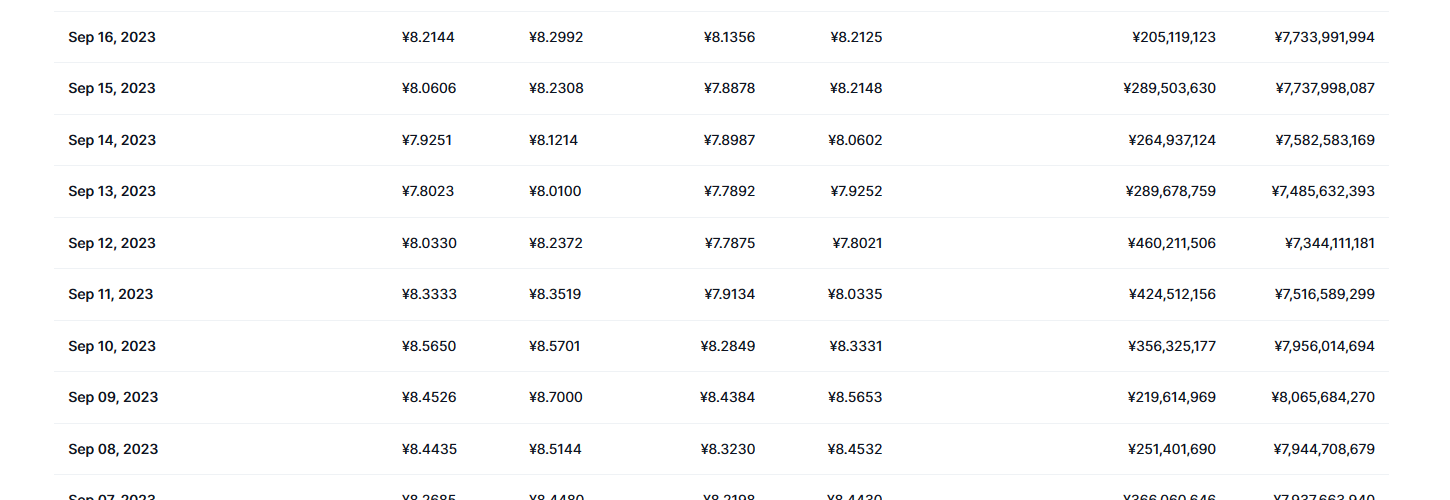
Task: Click market cap ¥7,344,111,181 value
Action: click(x=1330, y=243)
